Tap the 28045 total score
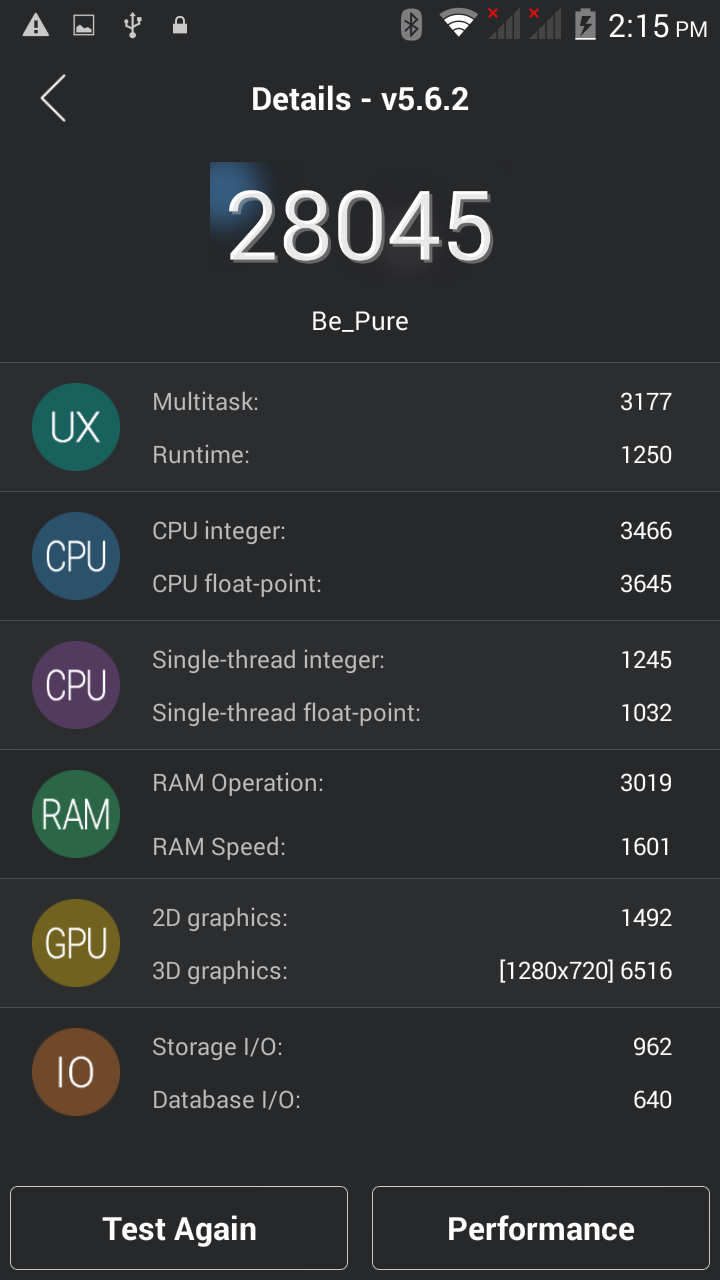The image size is (720, 1280). click(x=360, y=226)
